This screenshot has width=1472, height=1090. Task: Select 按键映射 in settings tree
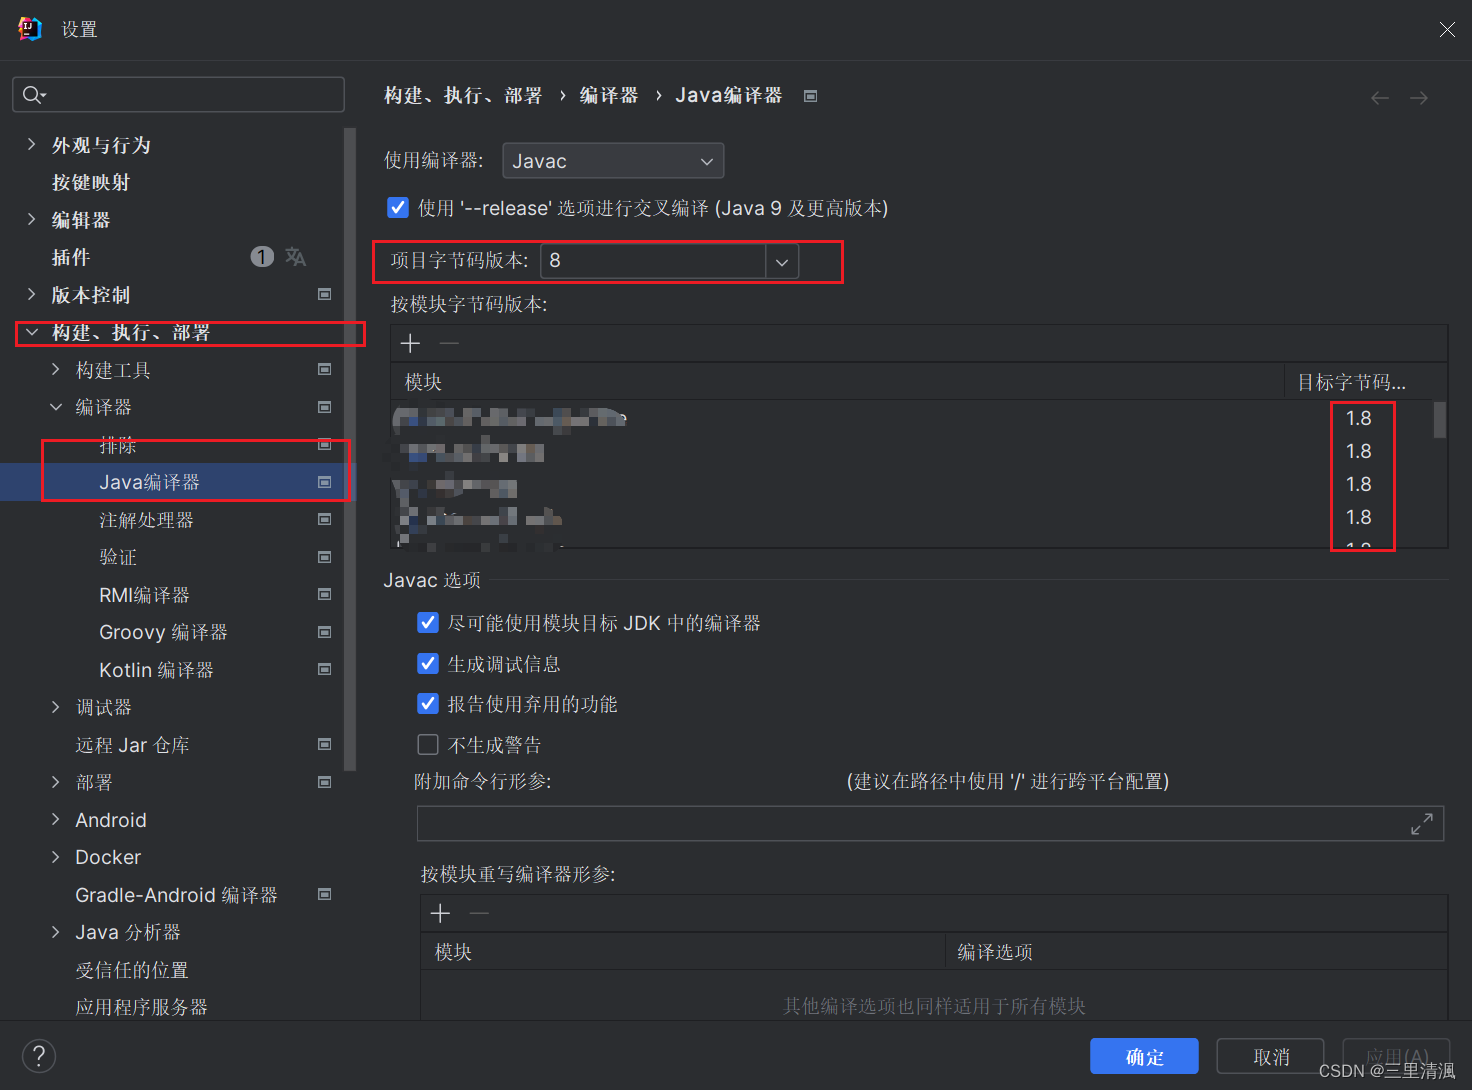tap(91, 182)
